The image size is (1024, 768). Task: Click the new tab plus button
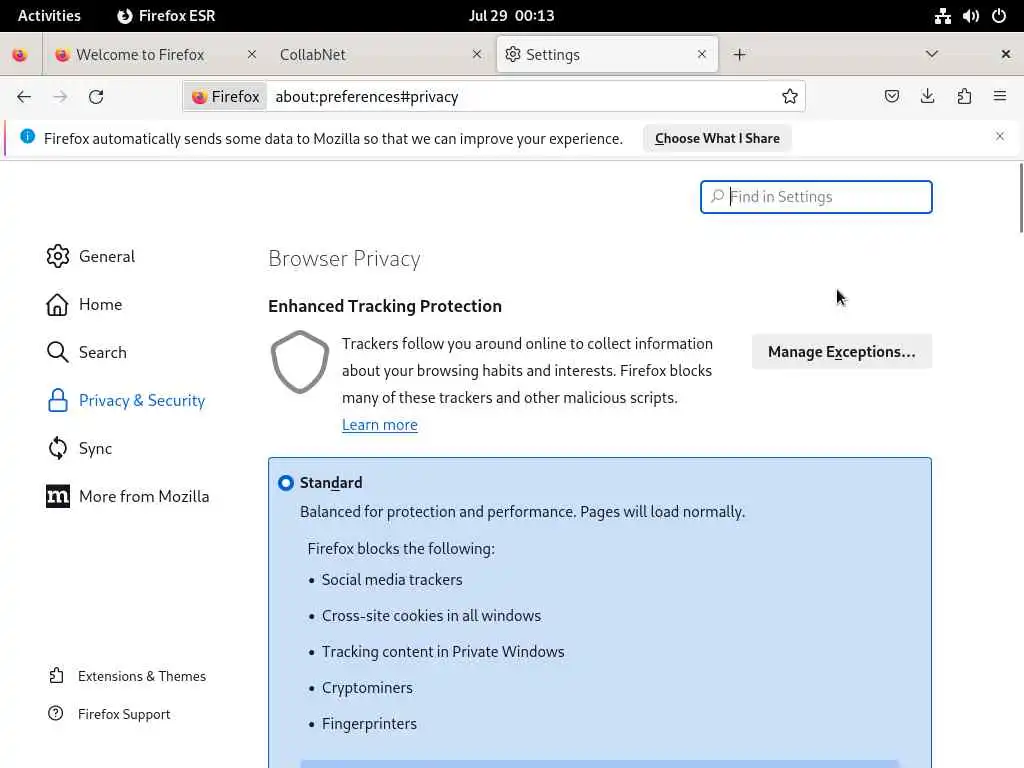(x=740, y=55)
